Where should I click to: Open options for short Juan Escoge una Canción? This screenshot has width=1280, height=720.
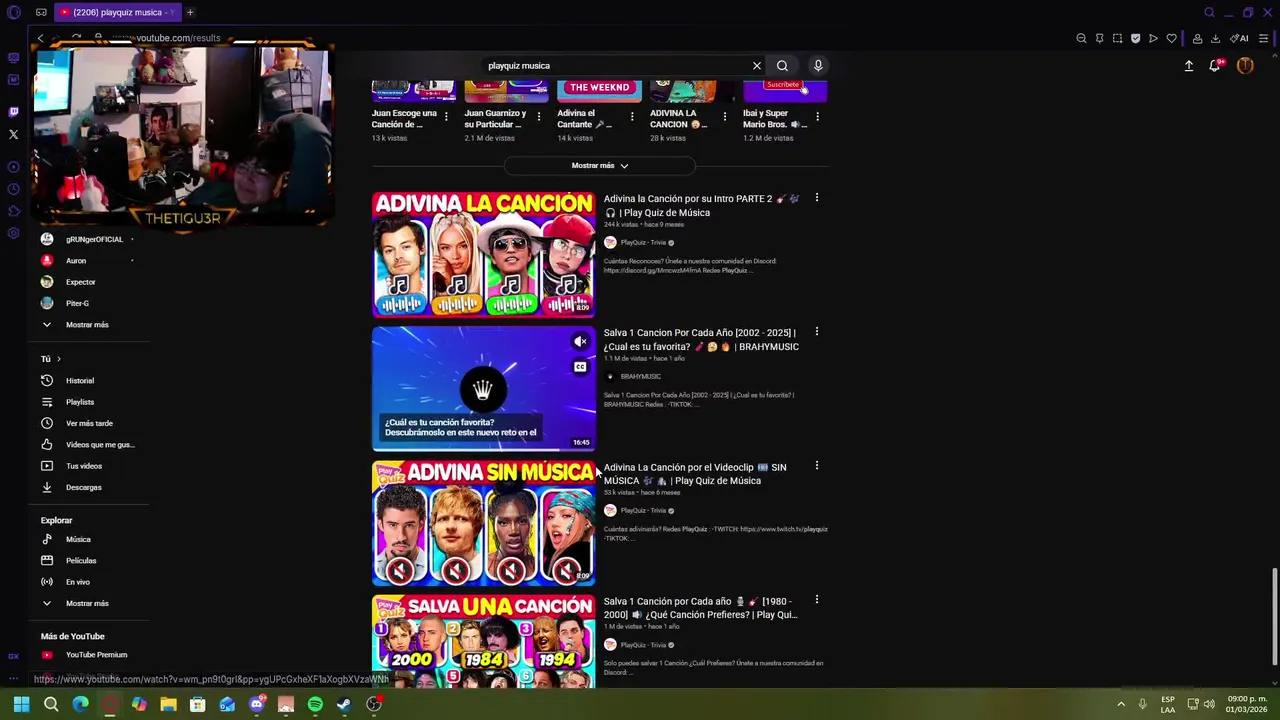coord(446,116)
